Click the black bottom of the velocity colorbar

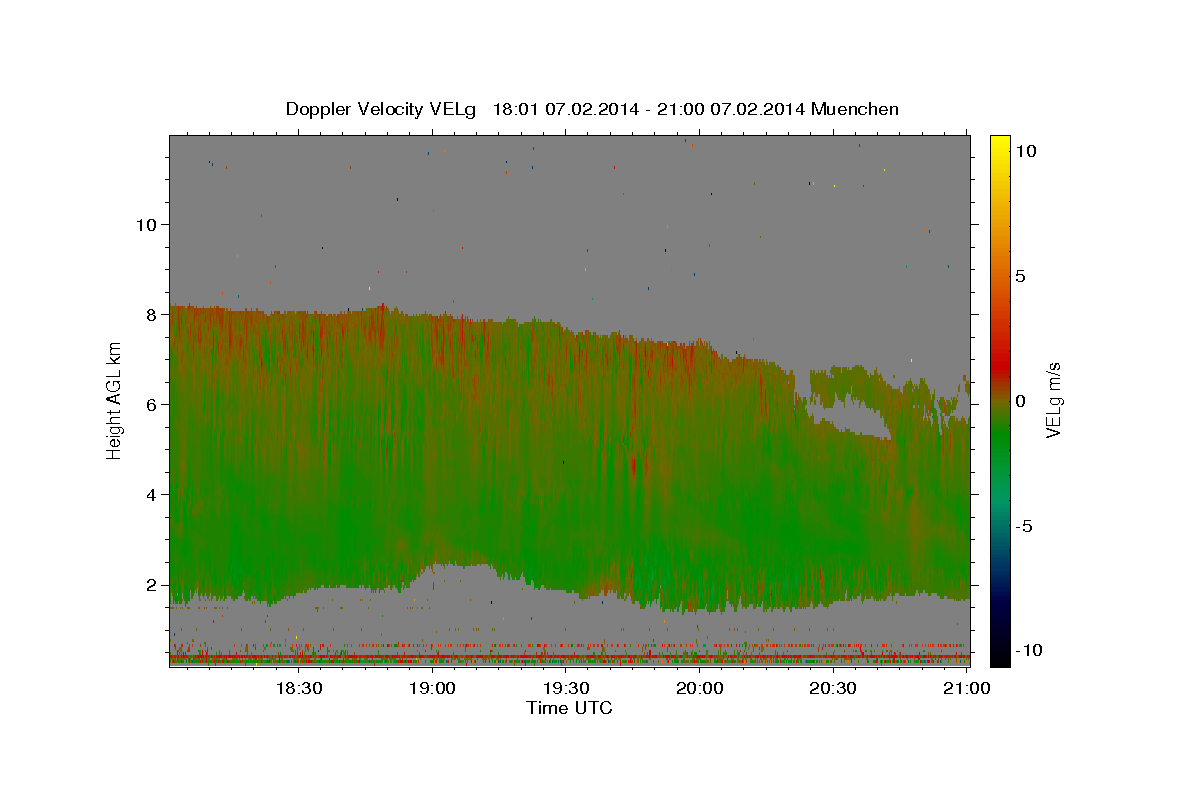[1000, 655]
